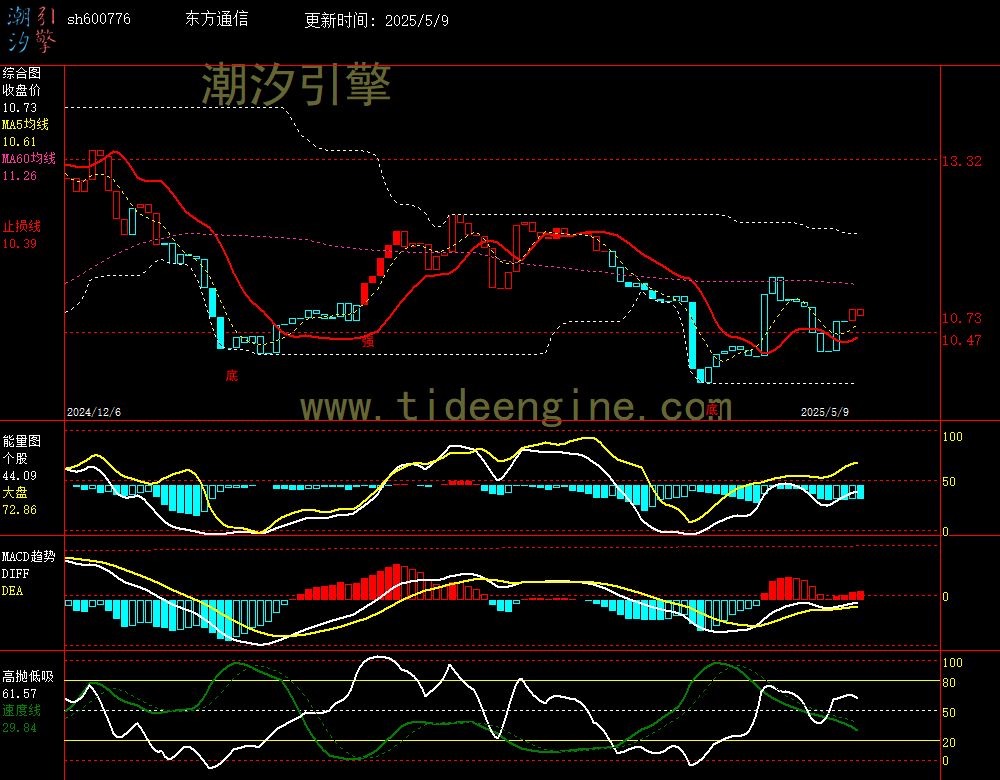Select the 综合图 panel label
The image size is (1000, 780).
click(22, 73)
